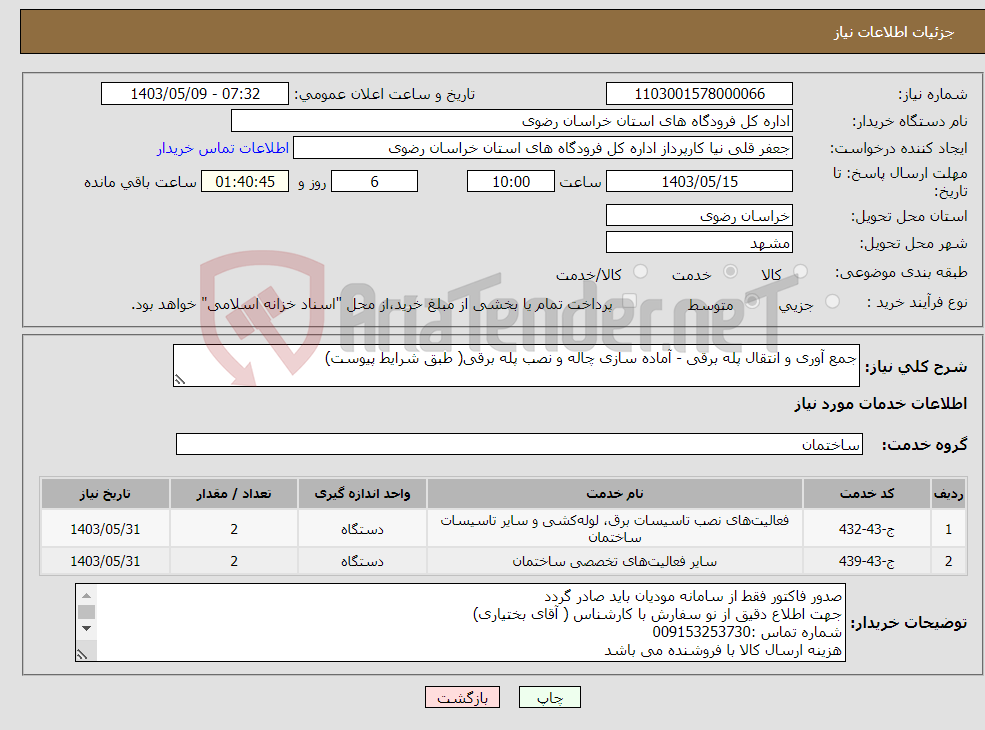The width and height of the screenshot is (985, 730).
Task: Click service name سایر فعالیت‌های تخصصی ساختمان
Action: click(x=615, y=561)
